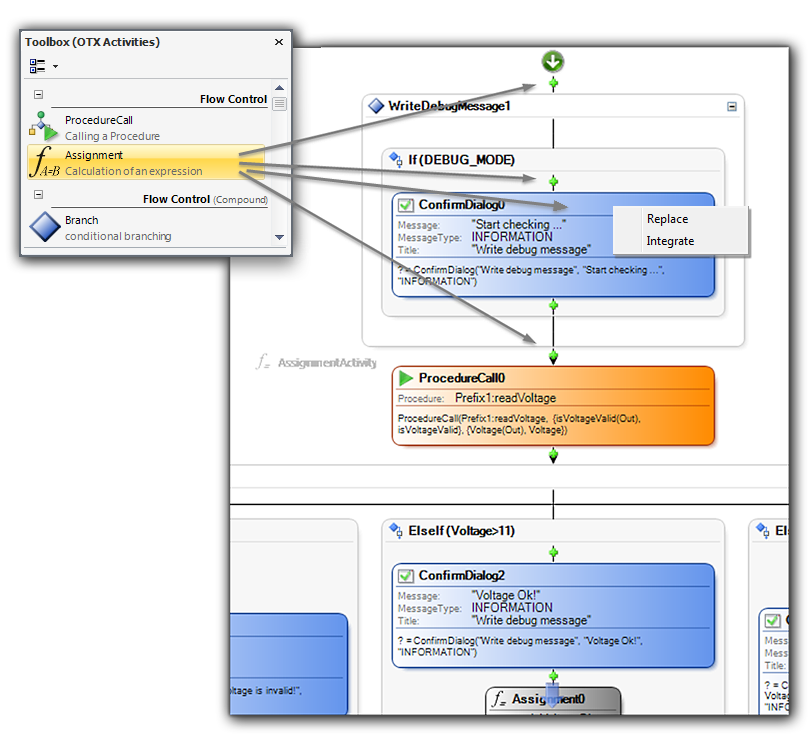Collapse the WriteDebugMessage1 group box
Screen dimensions: 810x736
click(x=732, y=106)
